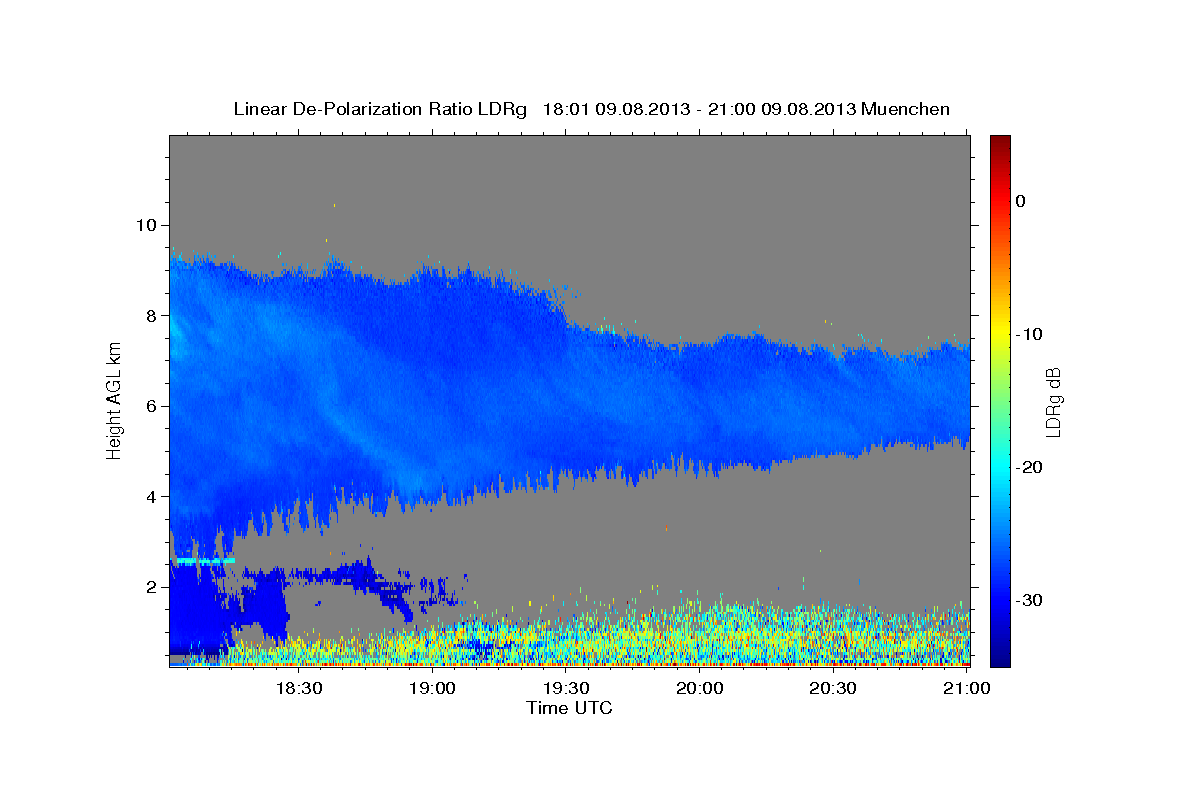Click the yellow section of the colorbar

coord(1000,335)
